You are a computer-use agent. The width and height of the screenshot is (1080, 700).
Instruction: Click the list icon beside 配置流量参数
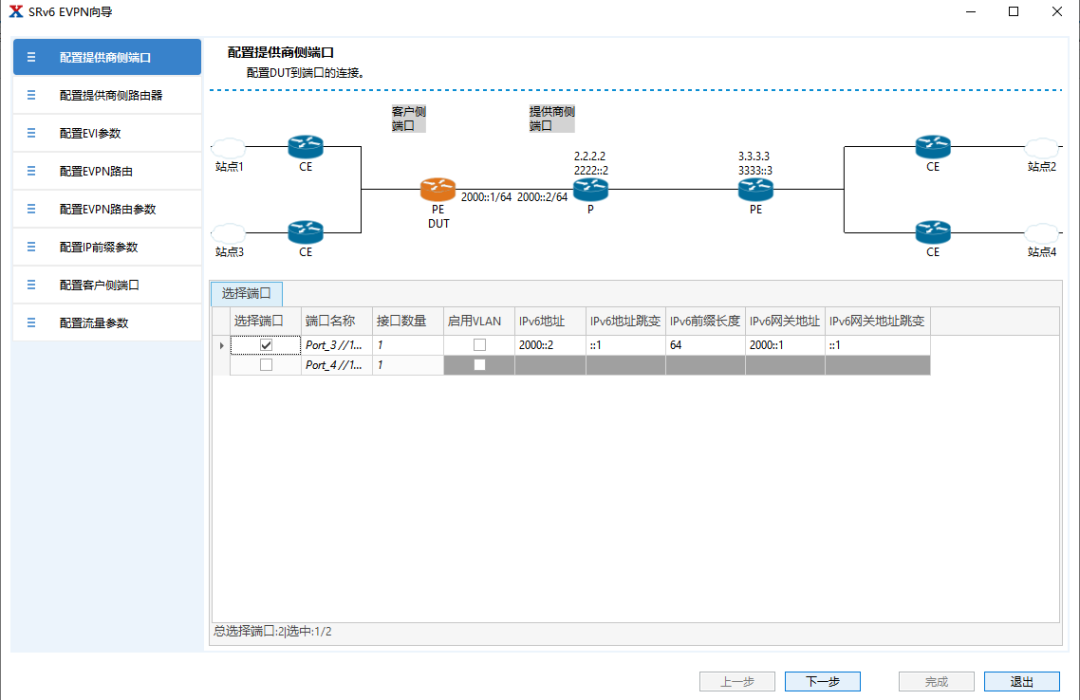pos(31,322)
